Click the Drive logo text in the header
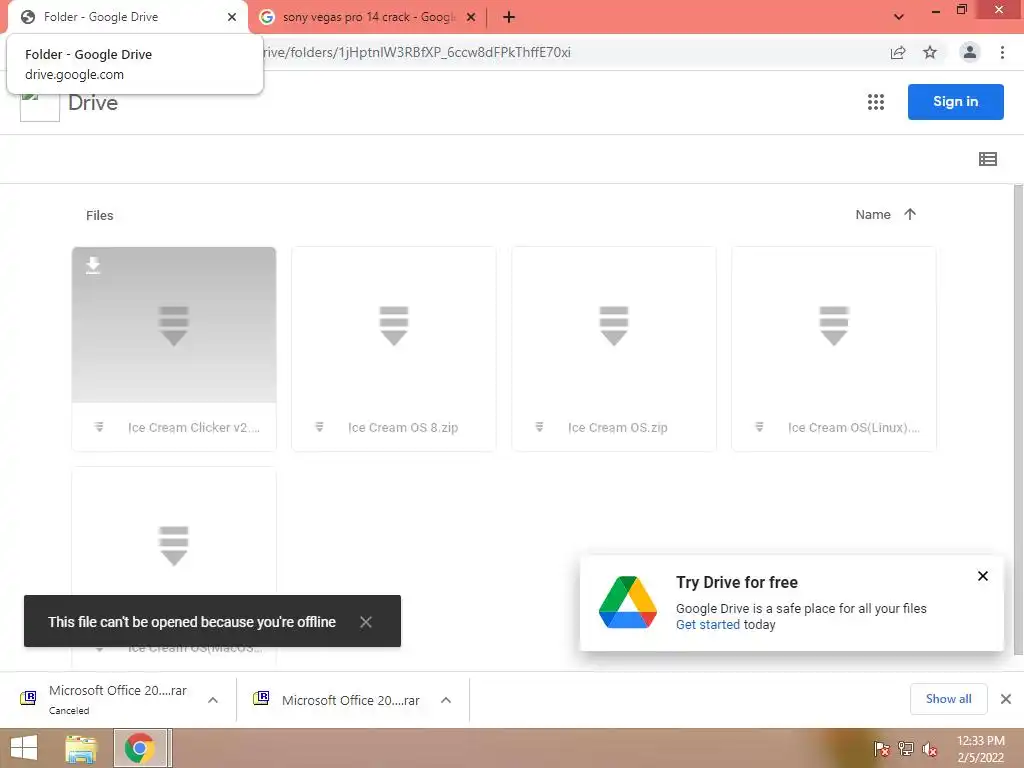 pos(93,103)
